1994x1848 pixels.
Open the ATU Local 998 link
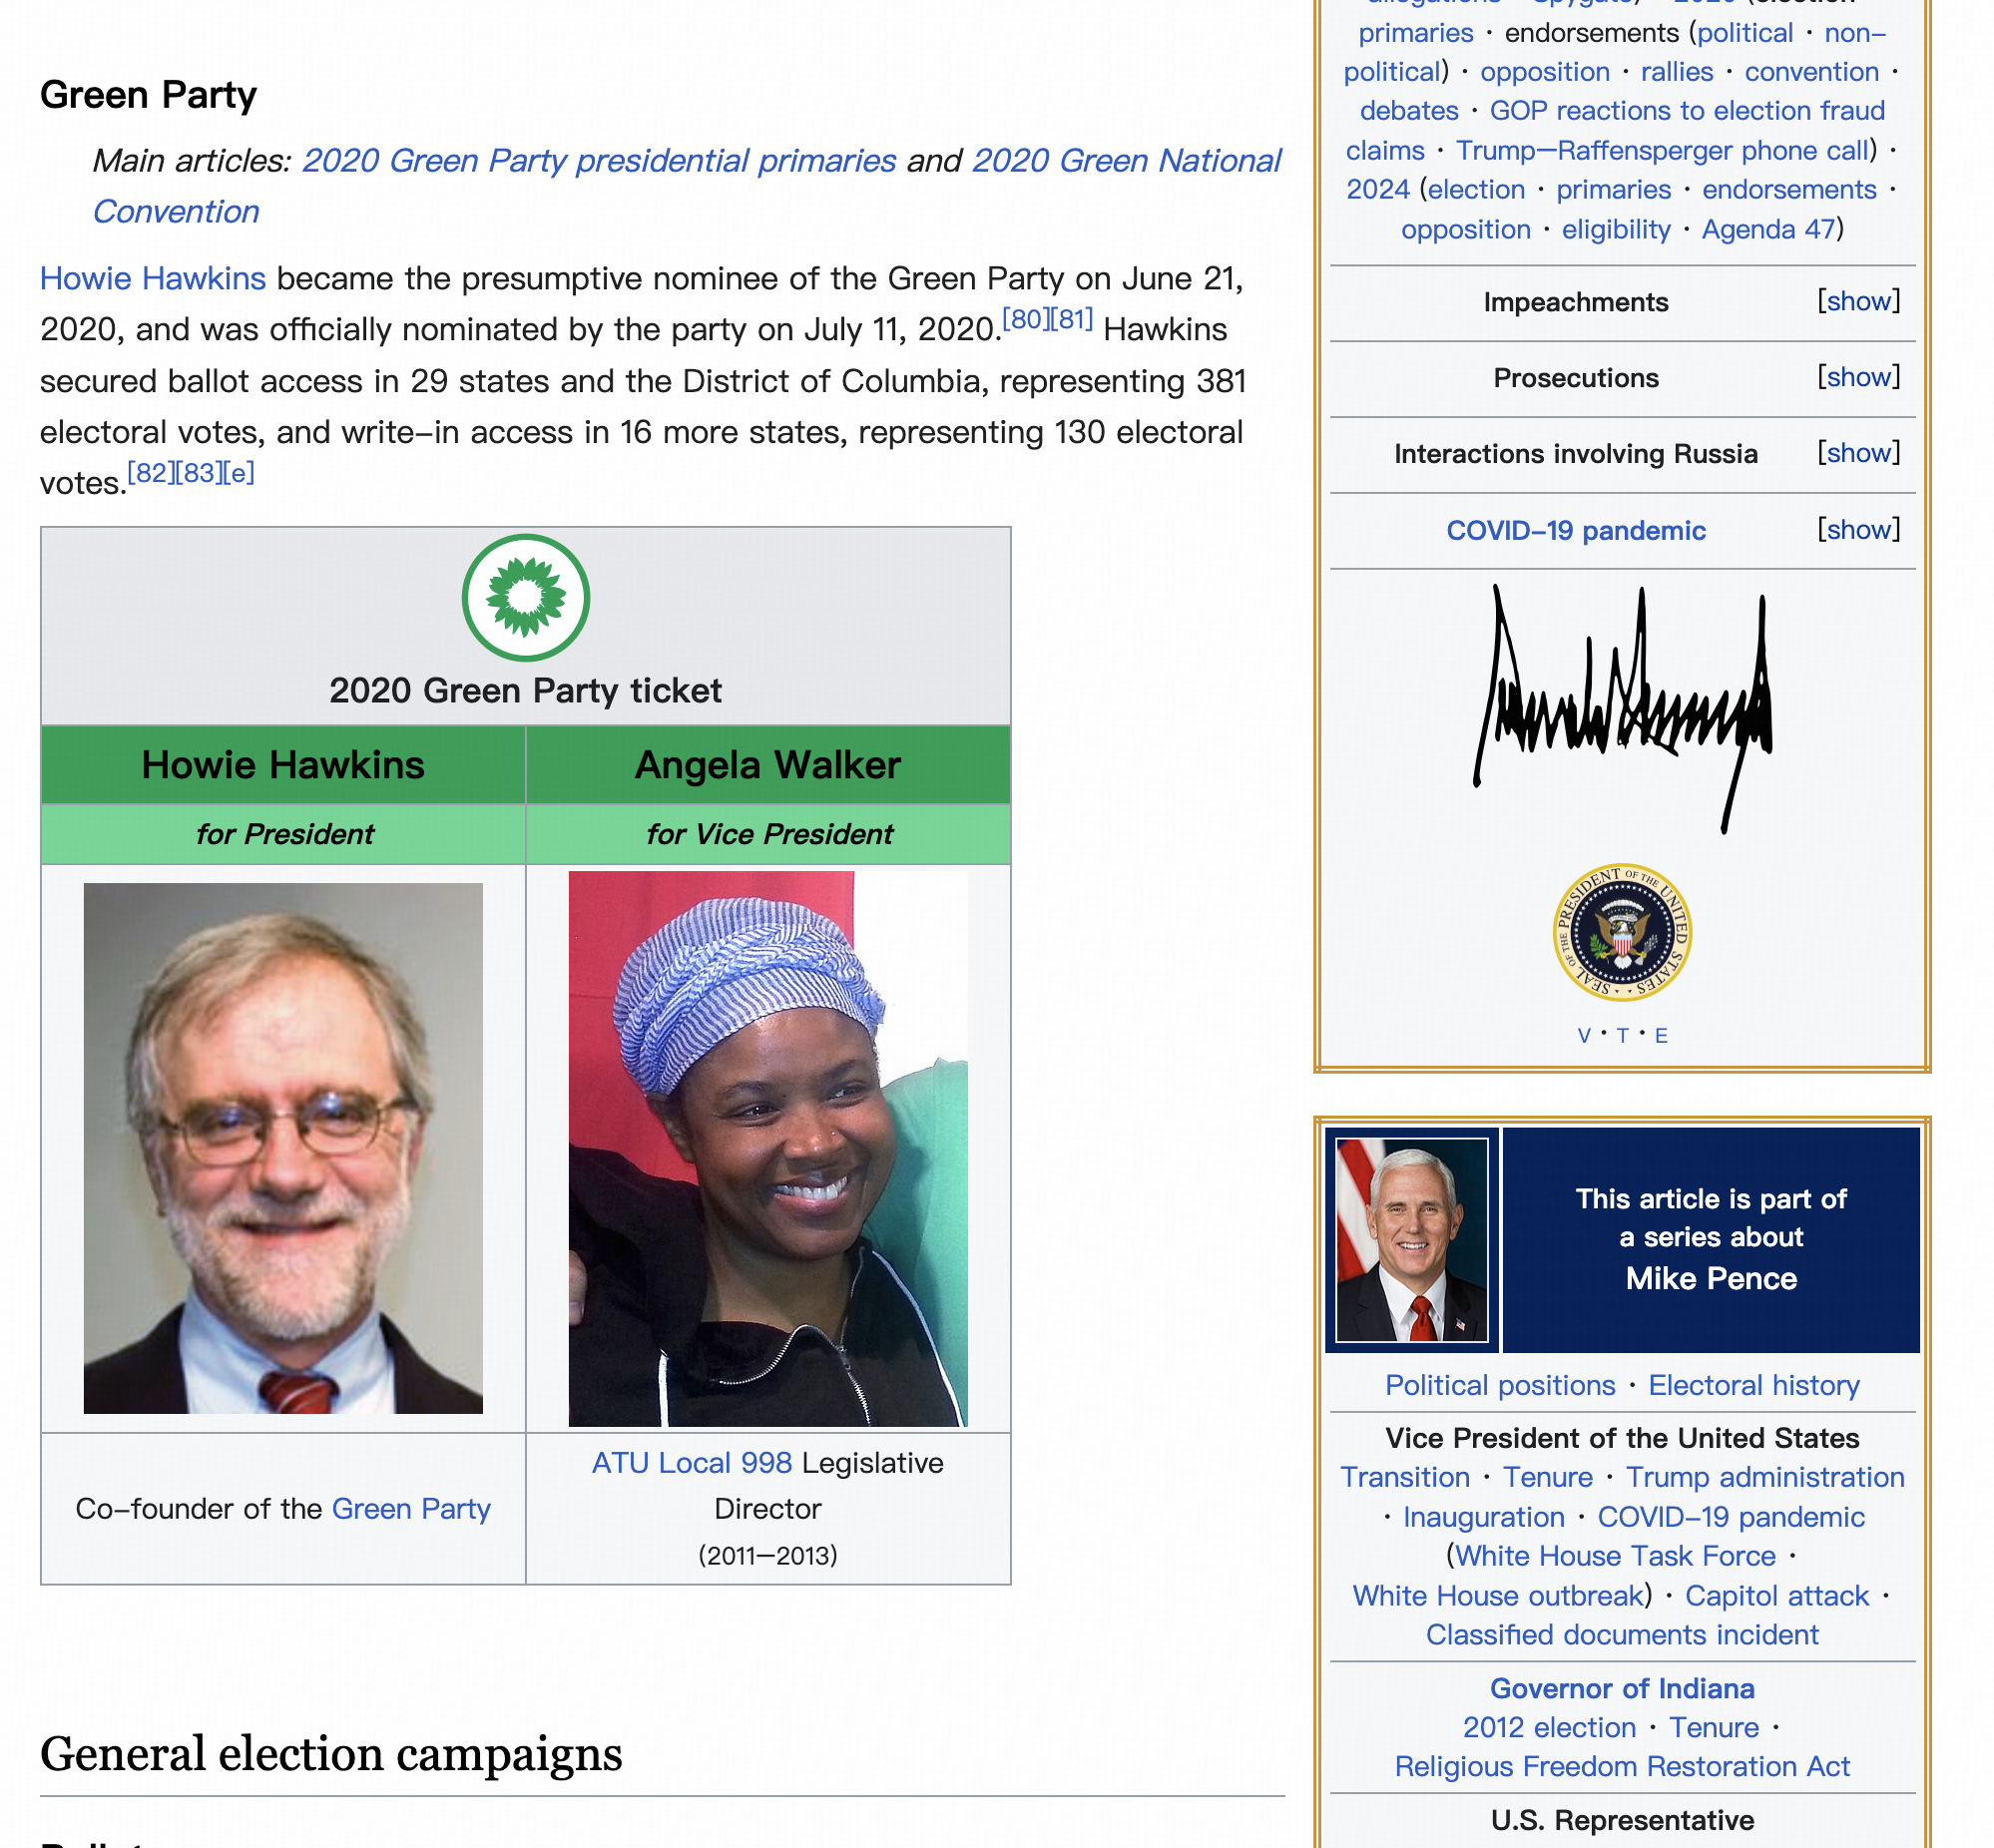point(691,1463)
